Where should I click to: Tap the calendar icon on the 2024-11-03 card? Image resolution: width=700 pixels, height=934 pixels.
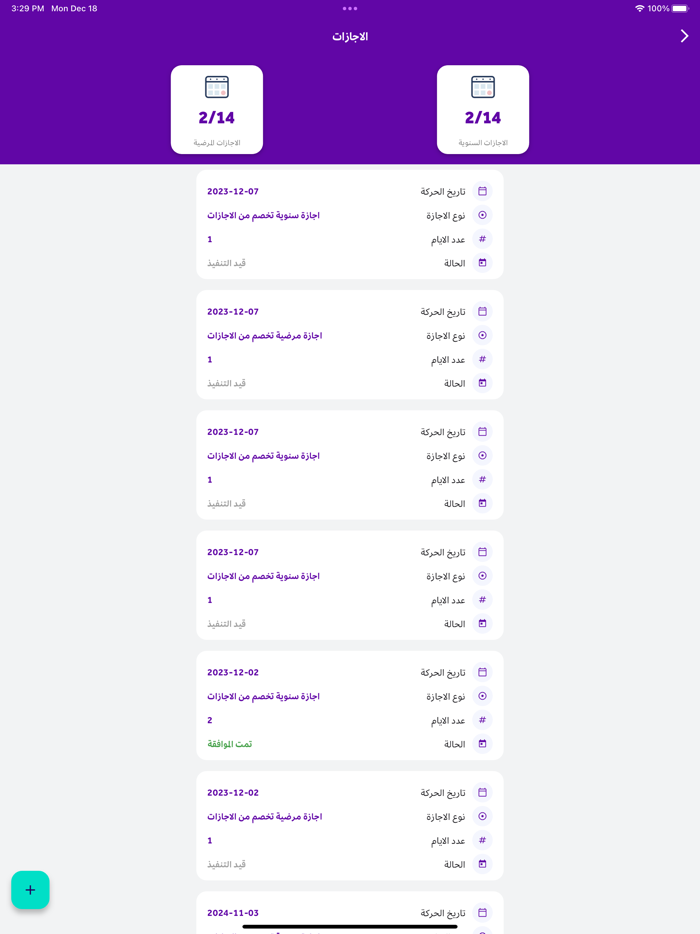(482, 912)
